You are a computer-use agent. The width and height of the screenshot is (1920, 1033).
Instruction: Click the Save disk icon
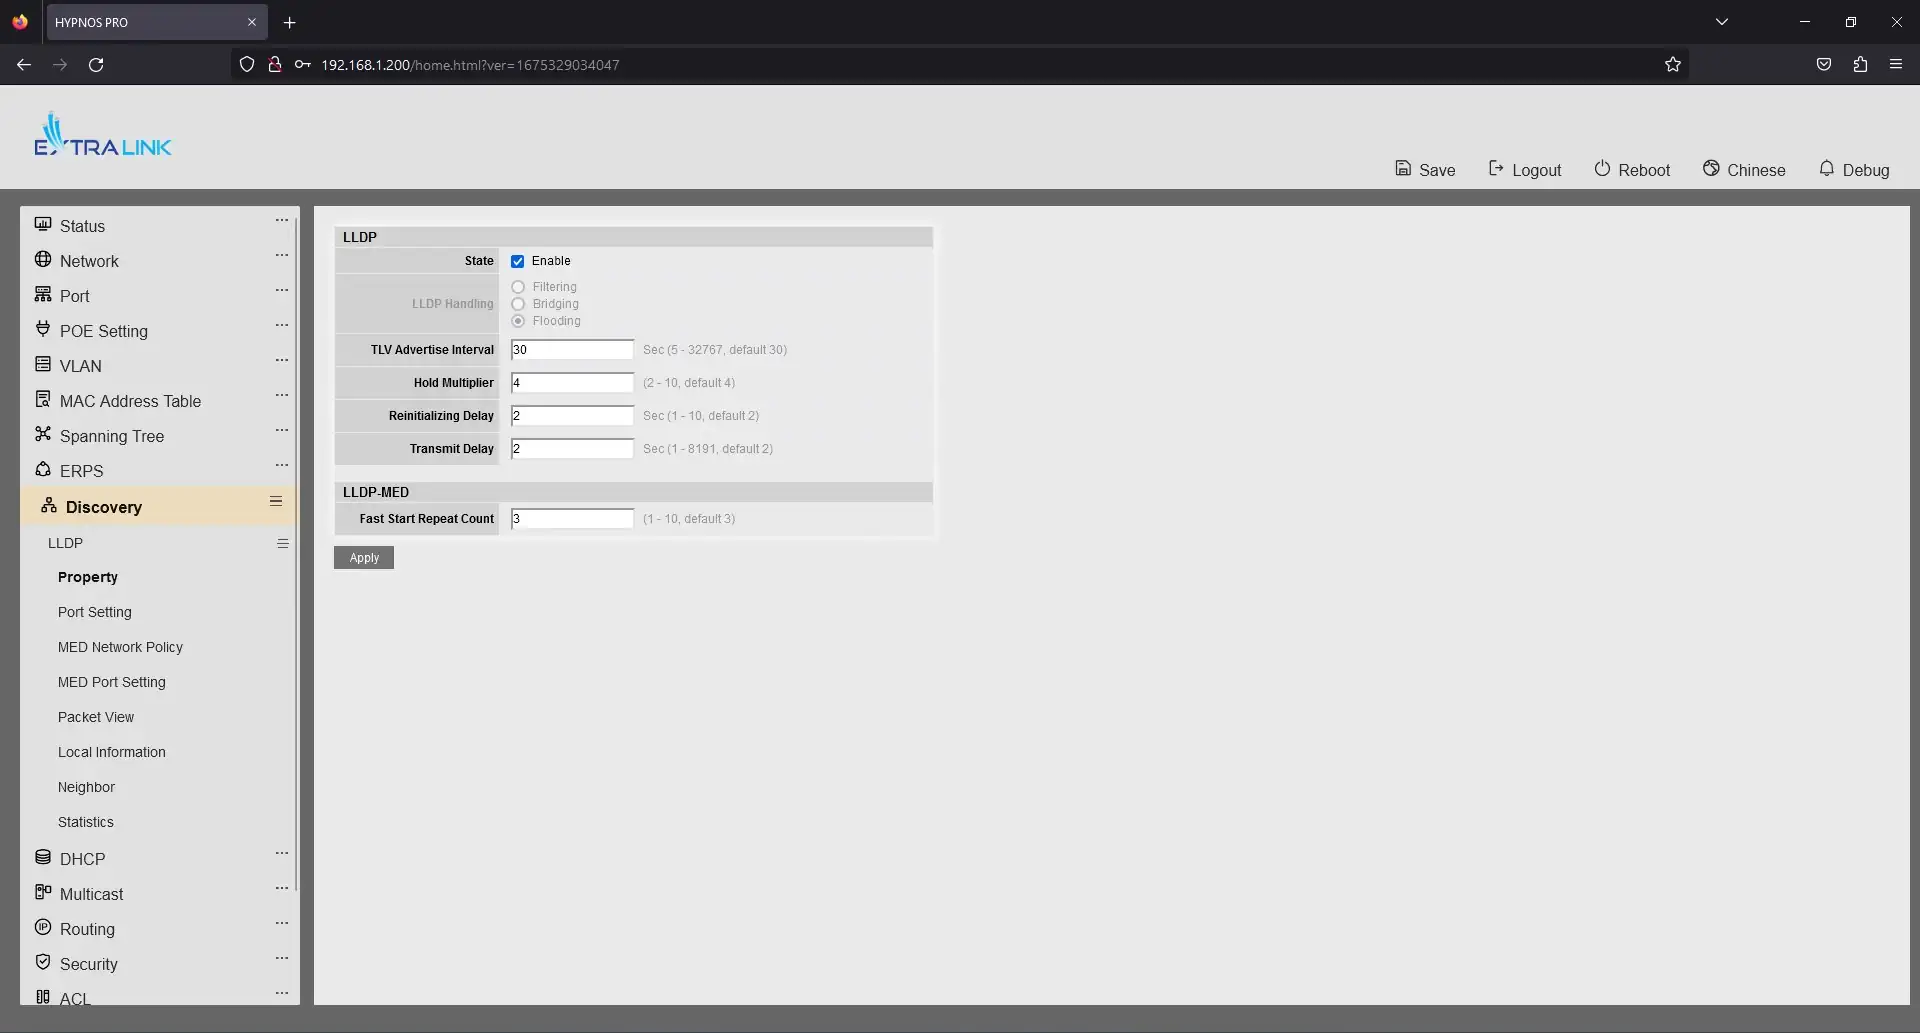(x=1403, y=168)
